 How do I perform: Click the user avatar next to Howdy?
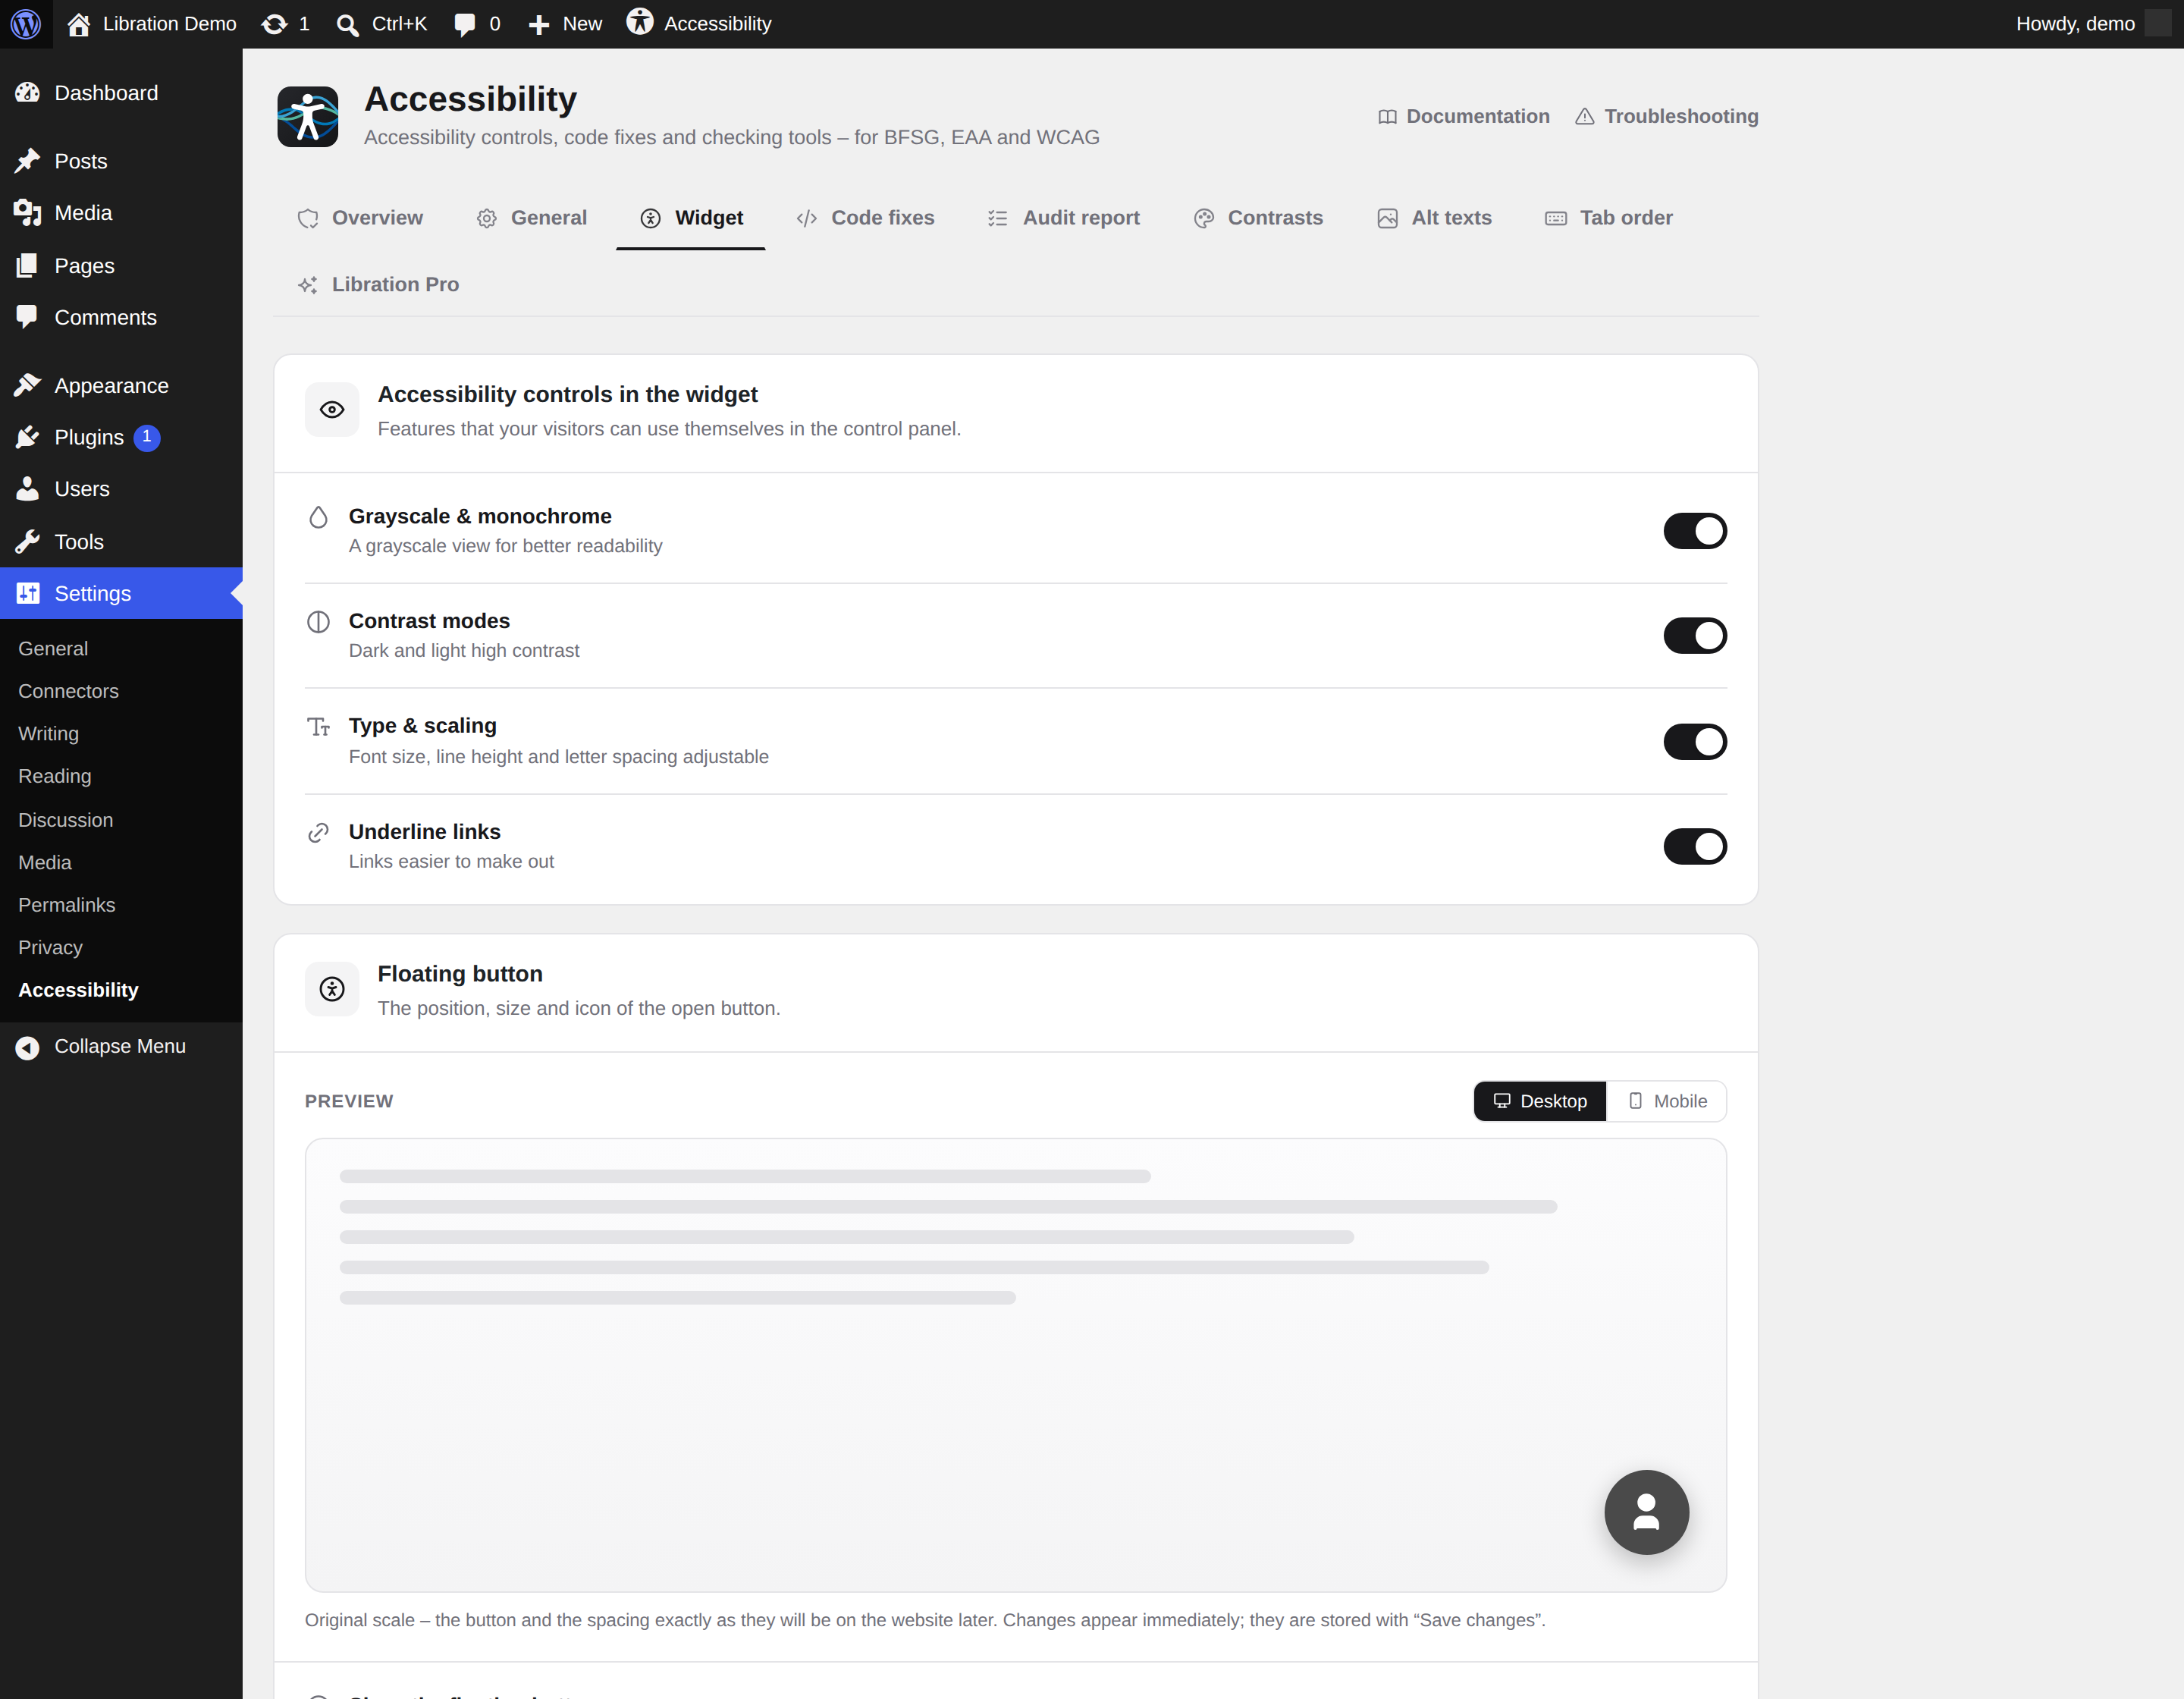click(2157, 24)
